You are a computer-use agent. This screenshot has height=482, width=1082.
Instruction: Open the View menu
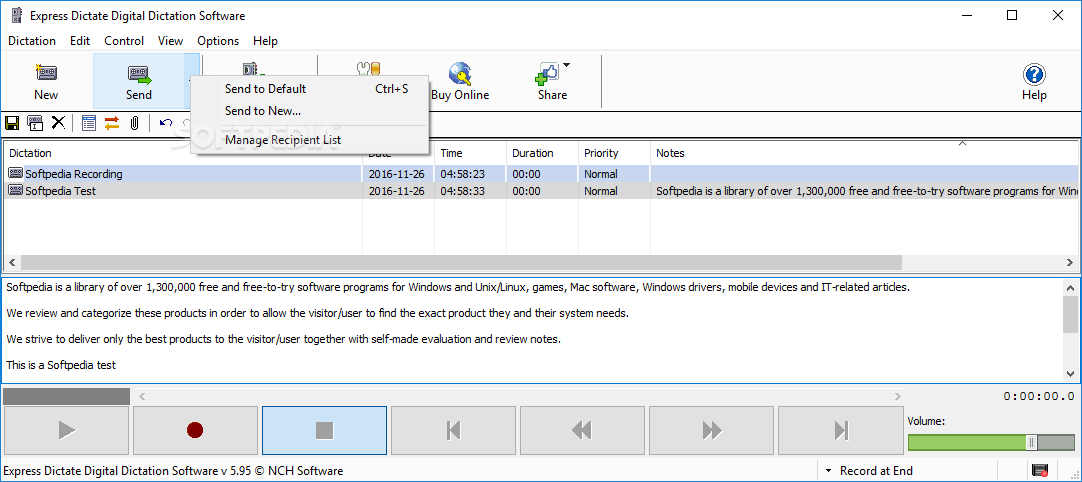(x=170, y=41)
